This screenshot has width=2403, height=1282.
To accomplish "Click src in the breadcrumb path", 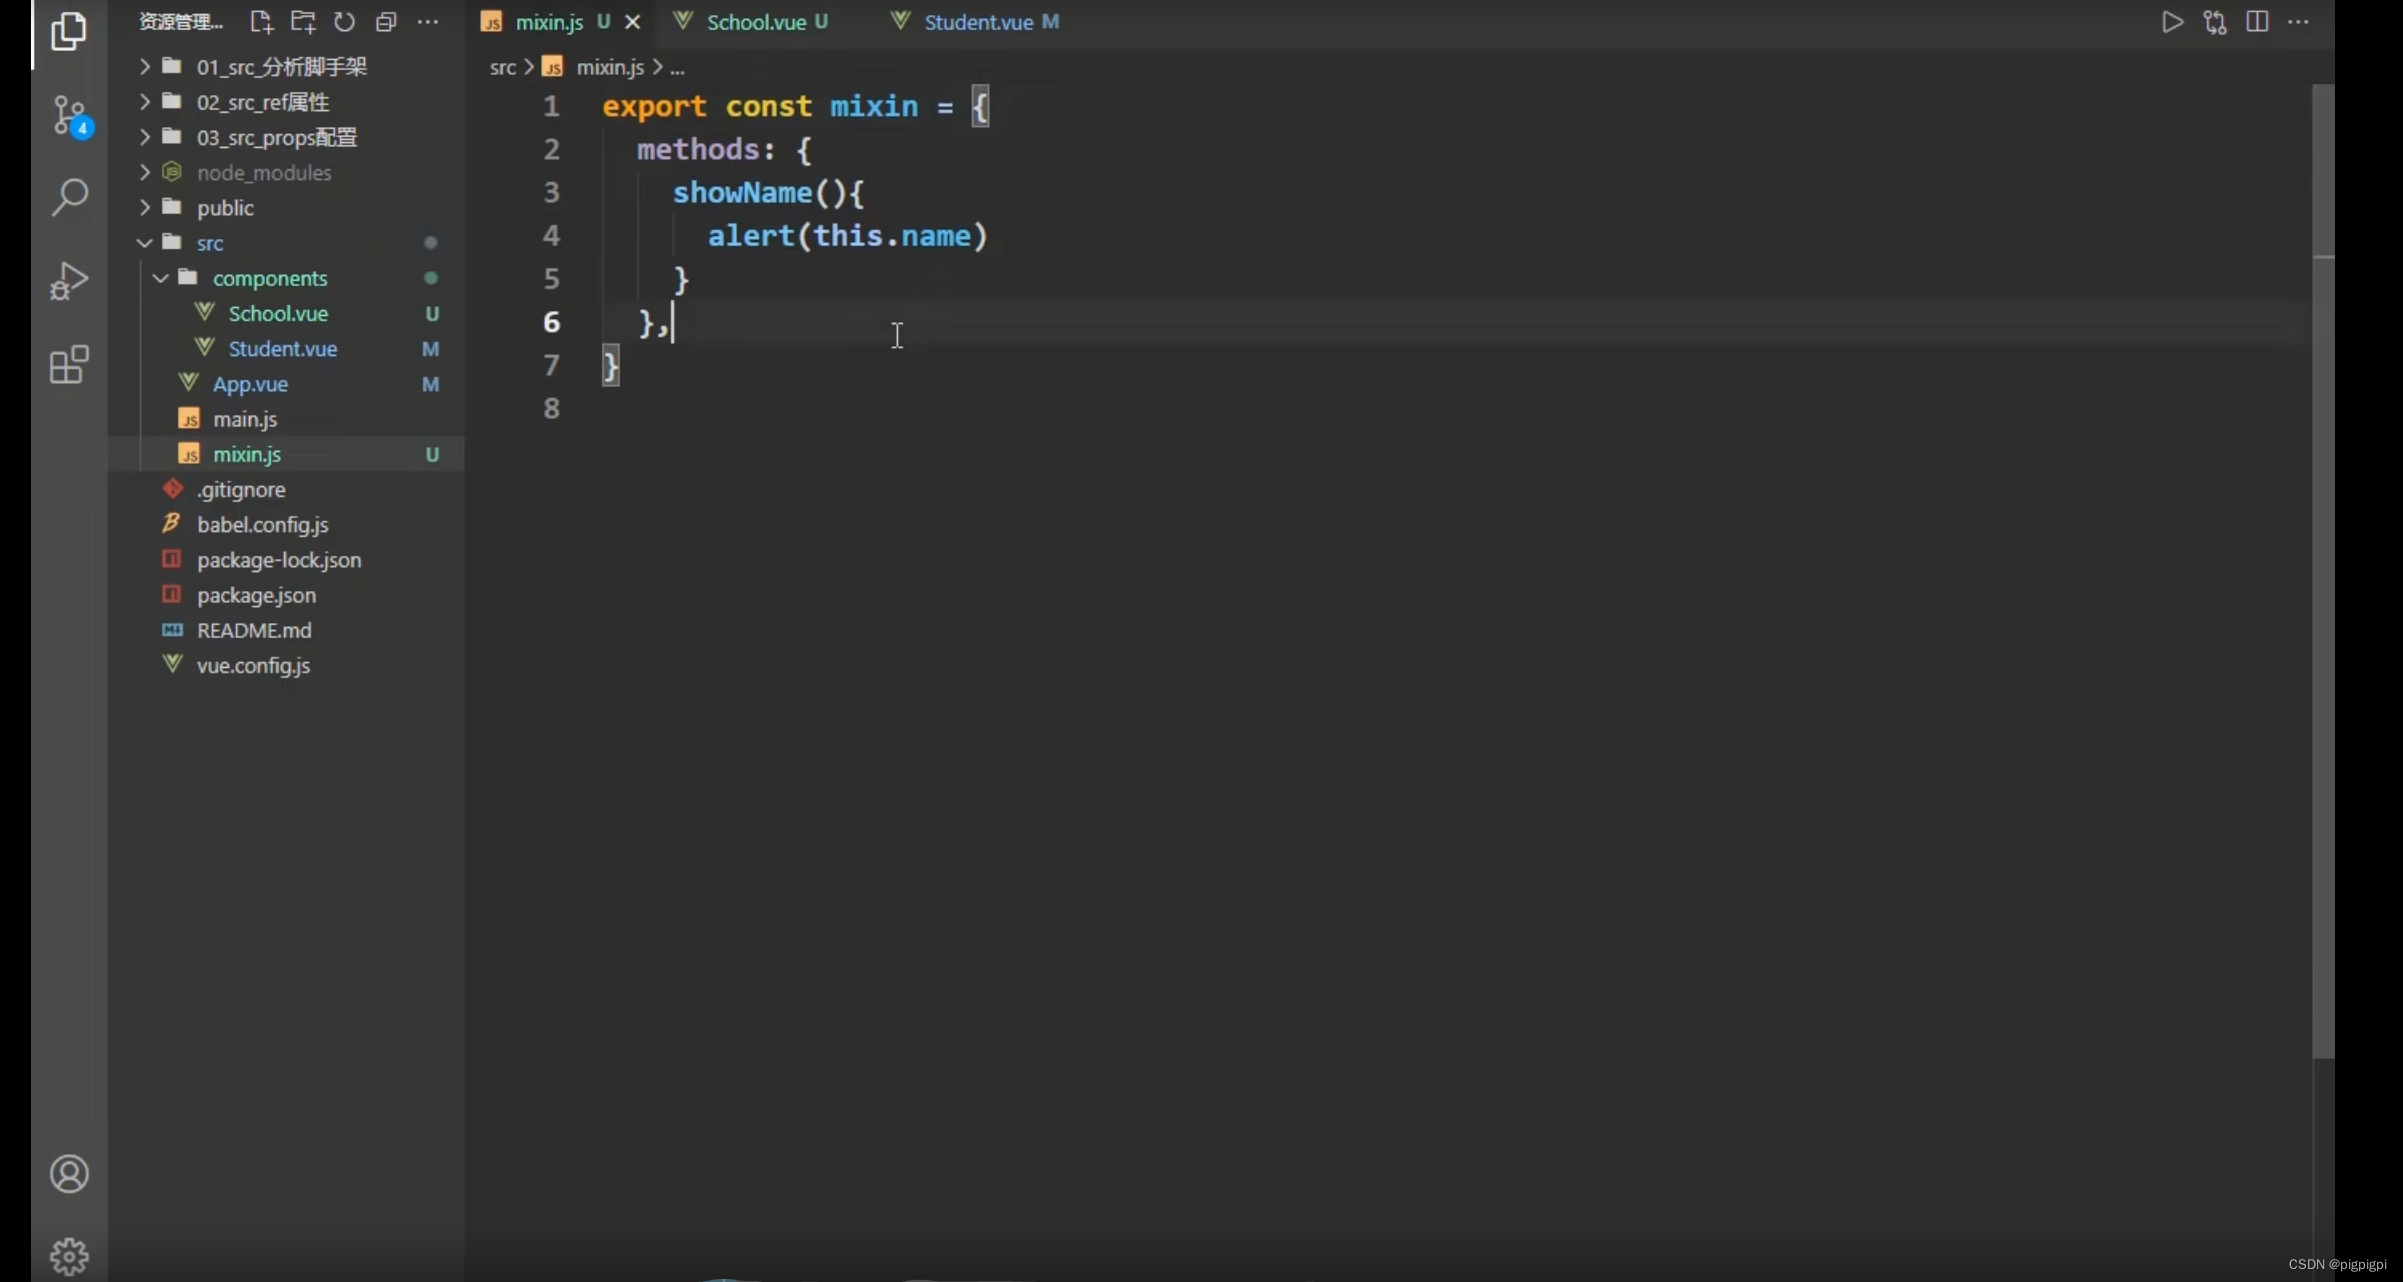I will pyautogui.click(x=502, y=67).
